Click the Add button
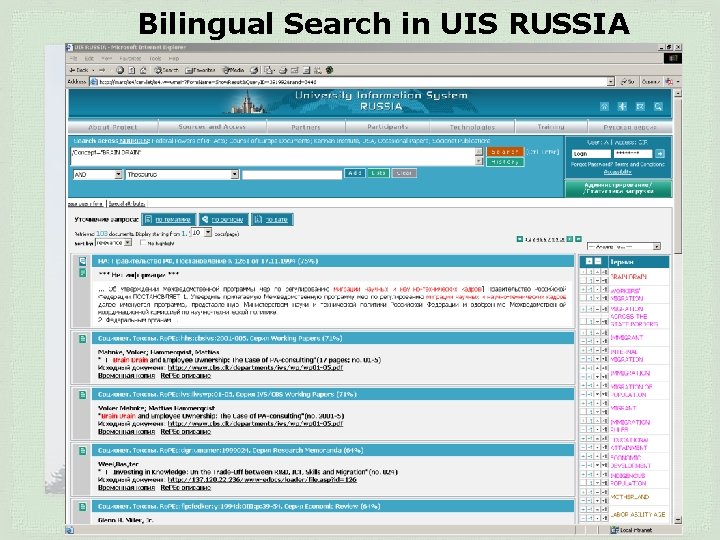Image resolution: width=720 pixels, height=540 pixels. (354, 173)
